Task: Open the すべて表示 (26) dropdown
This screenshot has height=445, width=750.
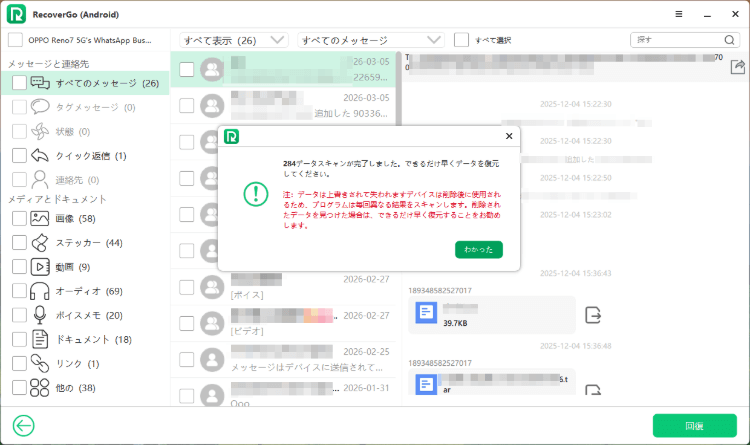Action: [234, 40]
